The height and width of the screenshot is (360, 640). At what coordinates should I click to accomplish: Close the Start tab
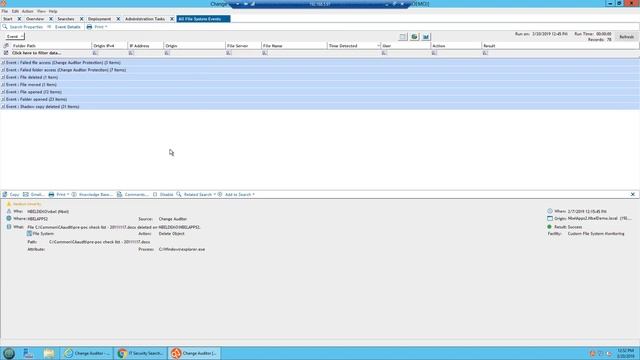(x=19, y=19)
